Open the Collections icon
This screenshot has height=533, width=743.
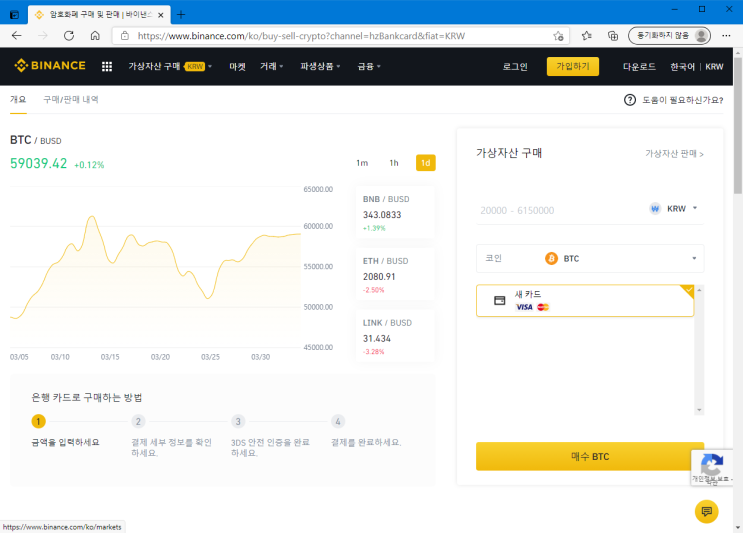613,36
